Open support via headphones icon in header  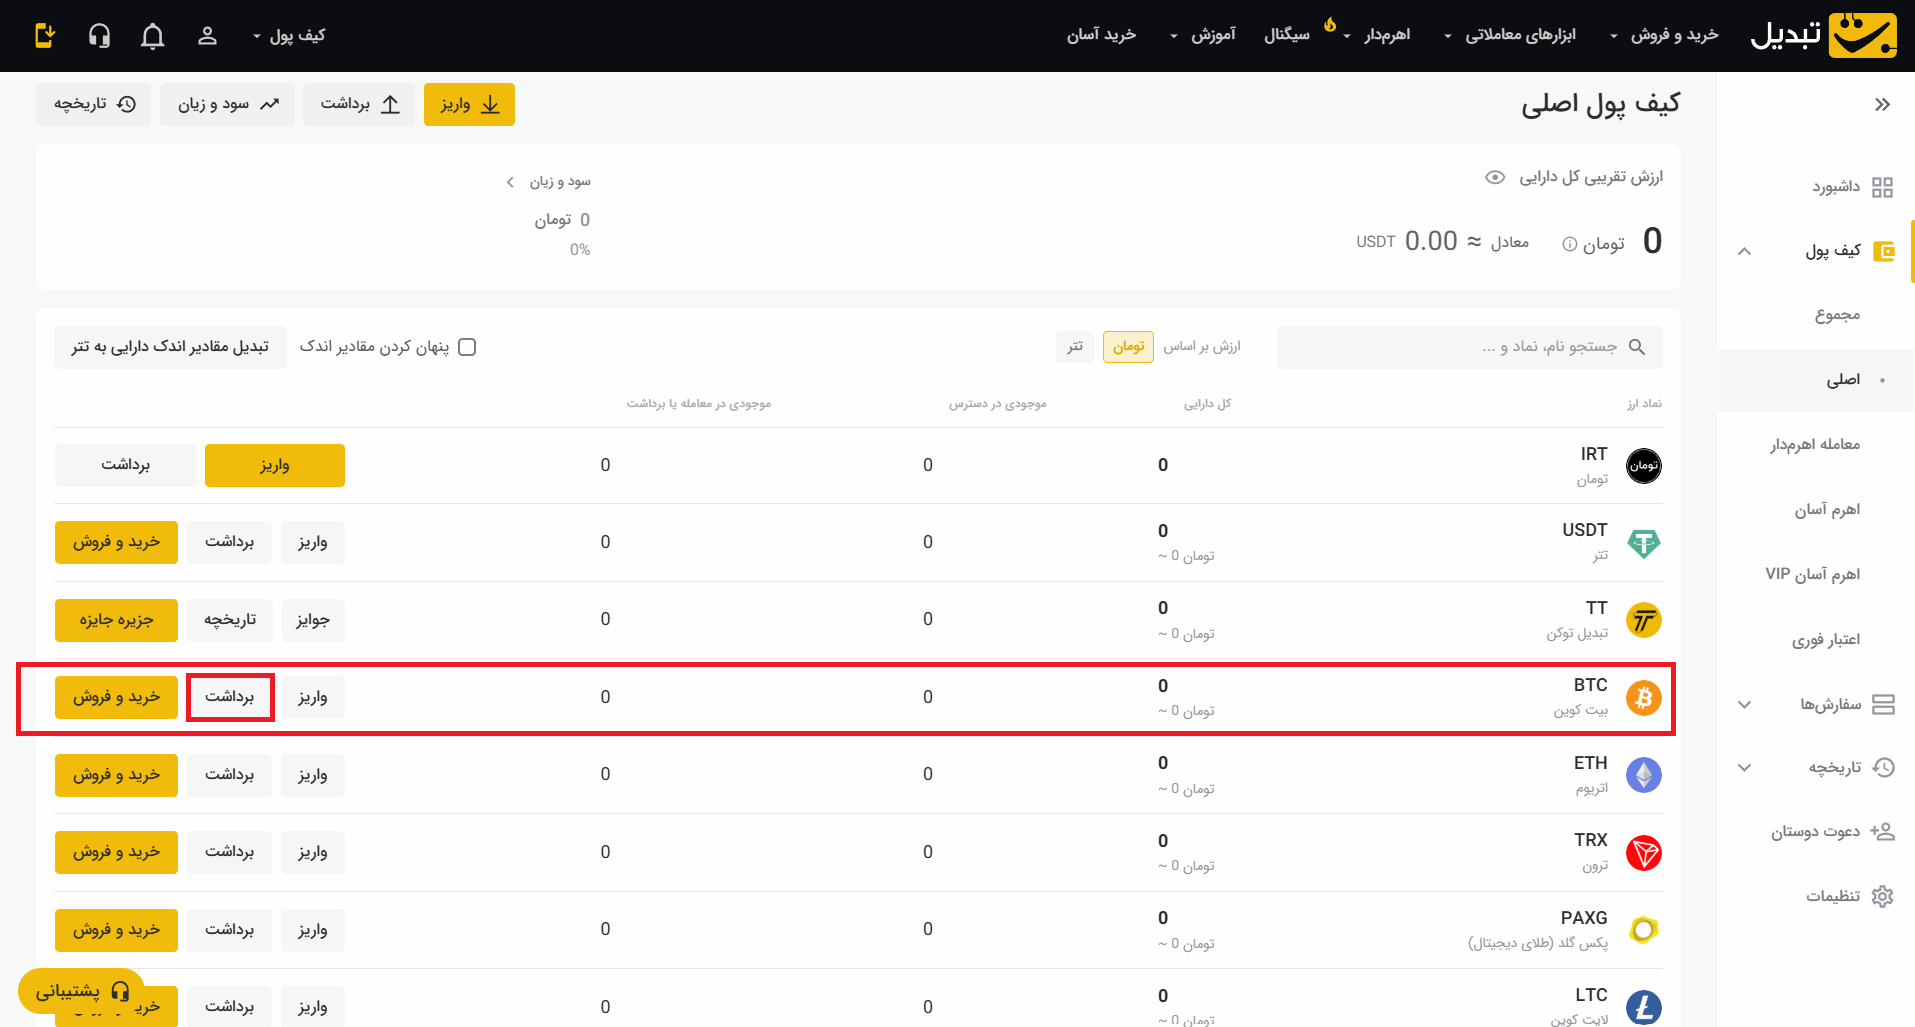pos(99,36)
